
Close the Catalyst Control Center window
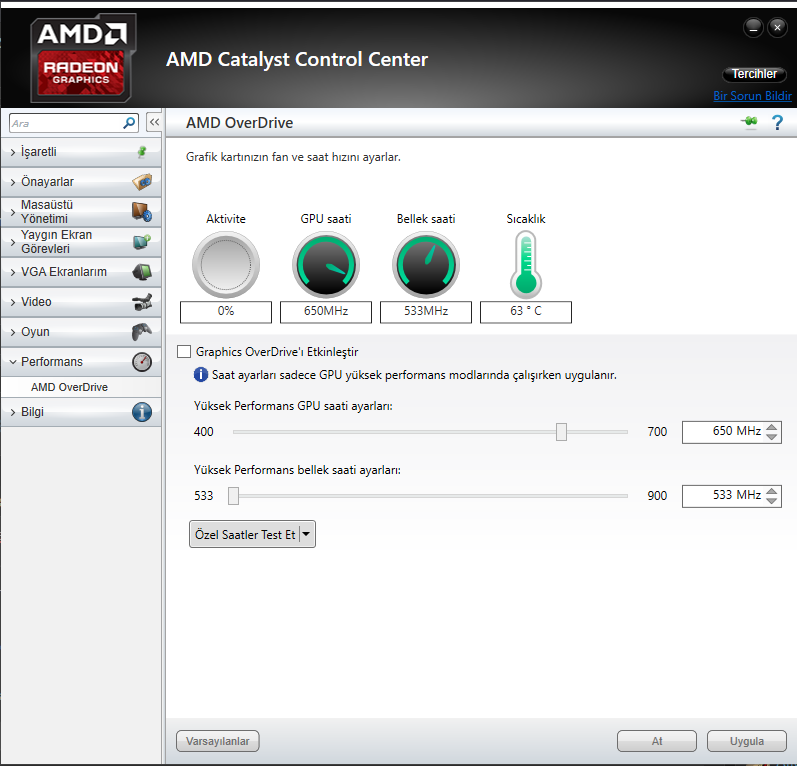[x=777, y=27]
